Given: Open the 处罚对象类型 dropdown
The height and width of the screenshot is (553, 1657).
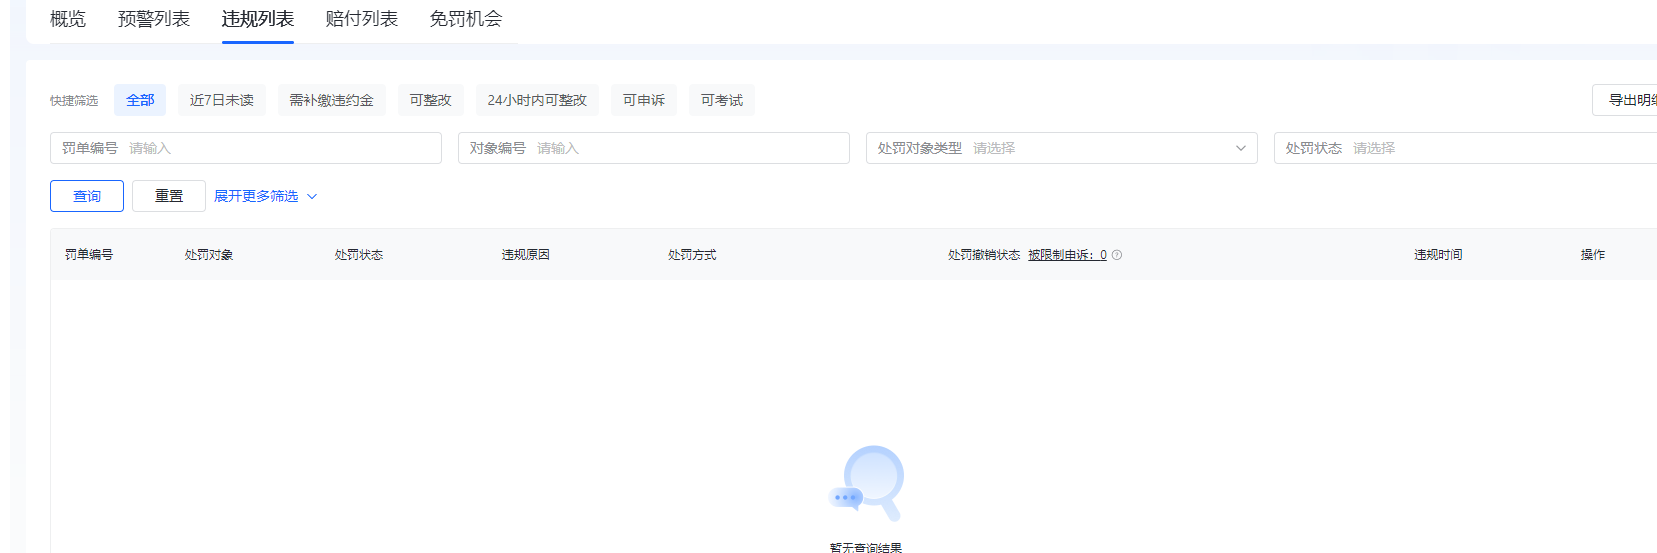Looking at the screenshot, I should click(x=1061, y=148).
